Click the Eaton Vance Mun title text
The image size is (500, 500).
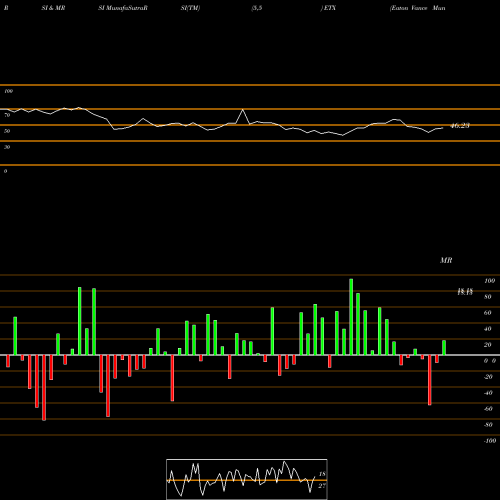(x=418, y=8)
